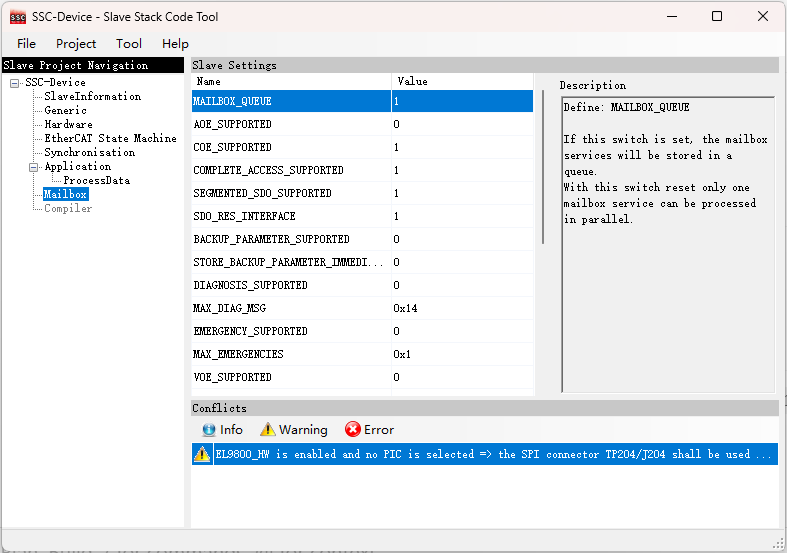Edit the AOE_SUPPORTED value cell
The image size is (787, 553).
click(462, 124)
